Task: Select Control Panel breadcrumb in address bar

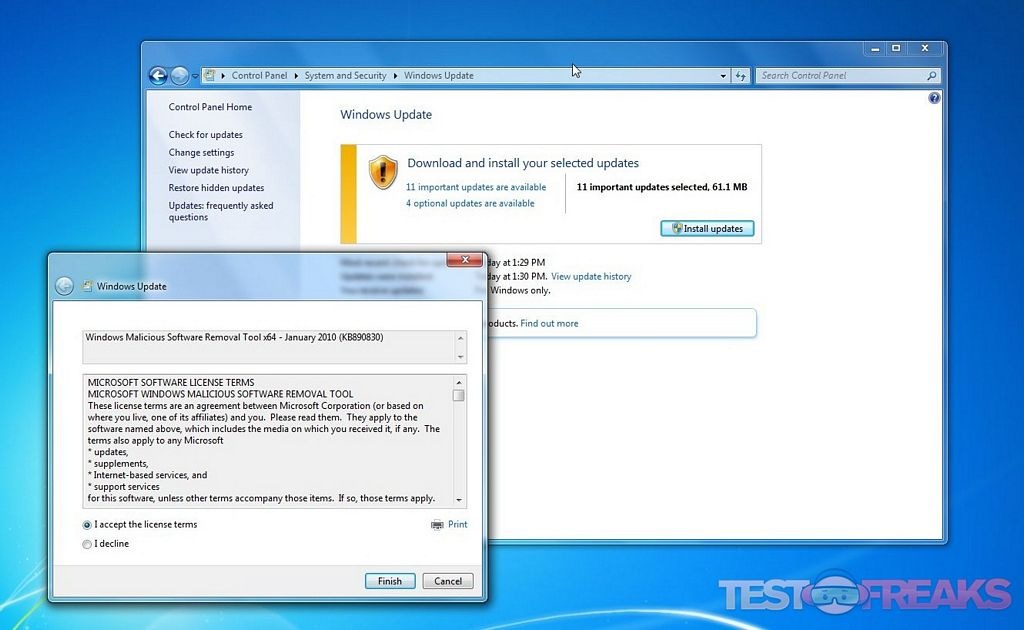Action: [x=259, y=76]
